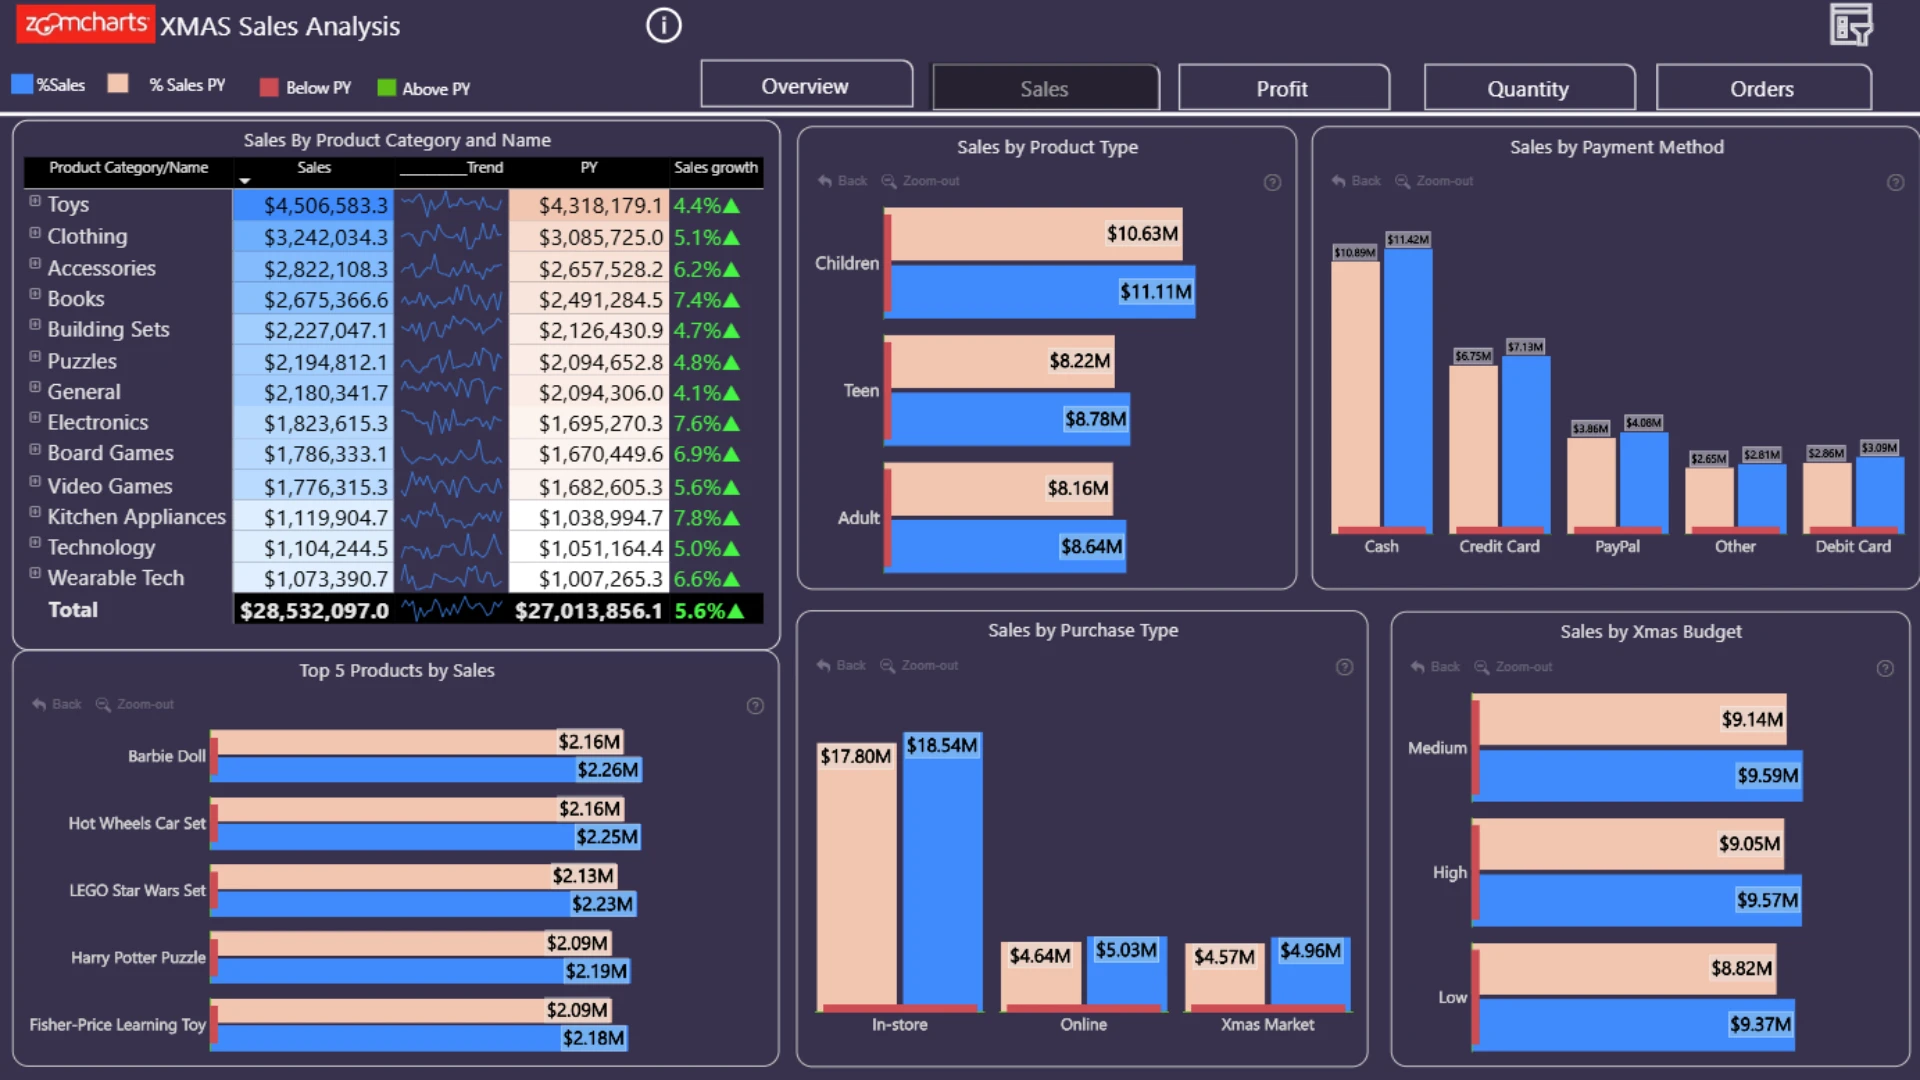Screen dimensions: 1920x1080
Task: Select the Children $11.11M blue bar
Action: (x=1043, y=291)
